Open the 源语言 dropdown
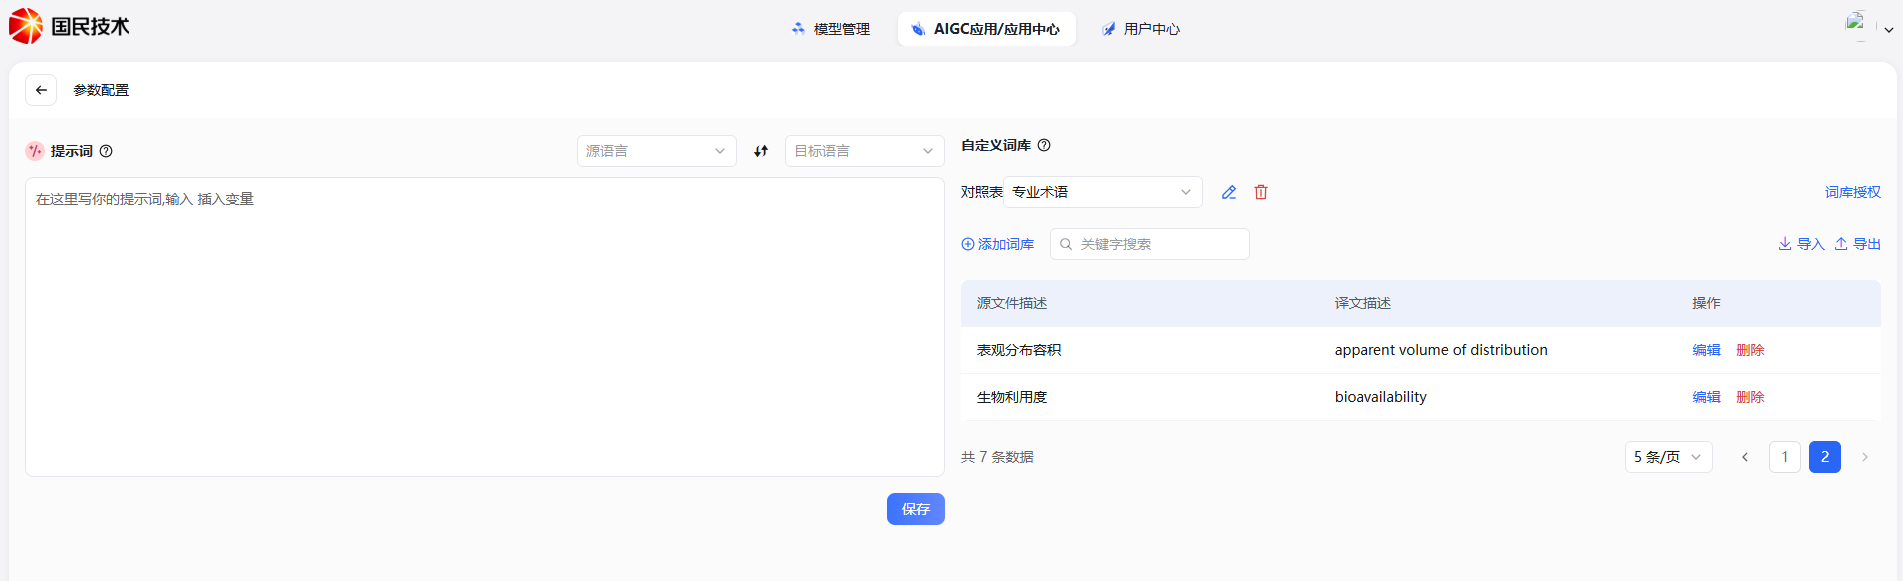The width and height of the screenshot is (1903, 581). tap(657, 151)
